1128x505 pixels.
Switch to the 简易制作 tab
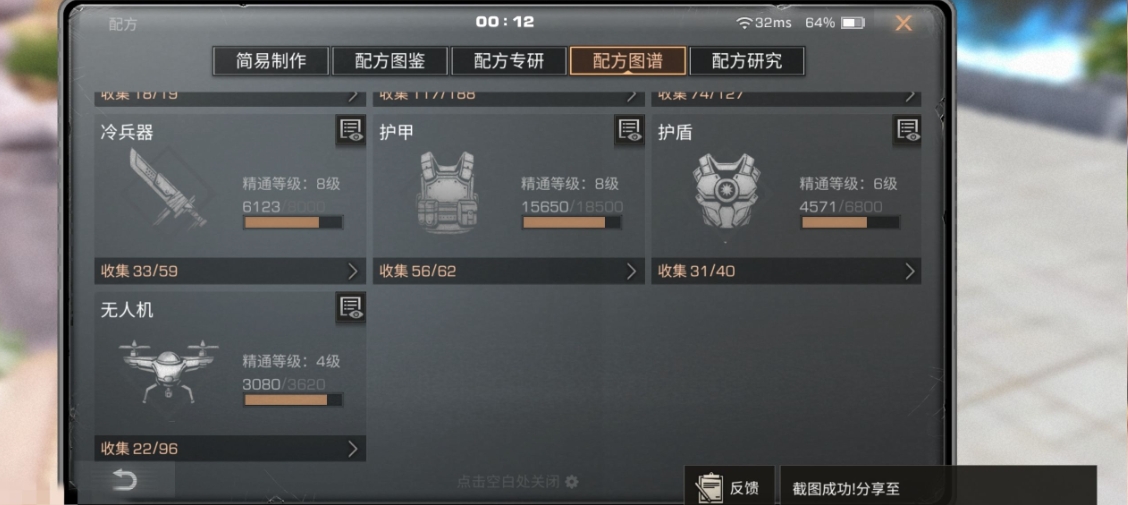[x=271, y=61]
